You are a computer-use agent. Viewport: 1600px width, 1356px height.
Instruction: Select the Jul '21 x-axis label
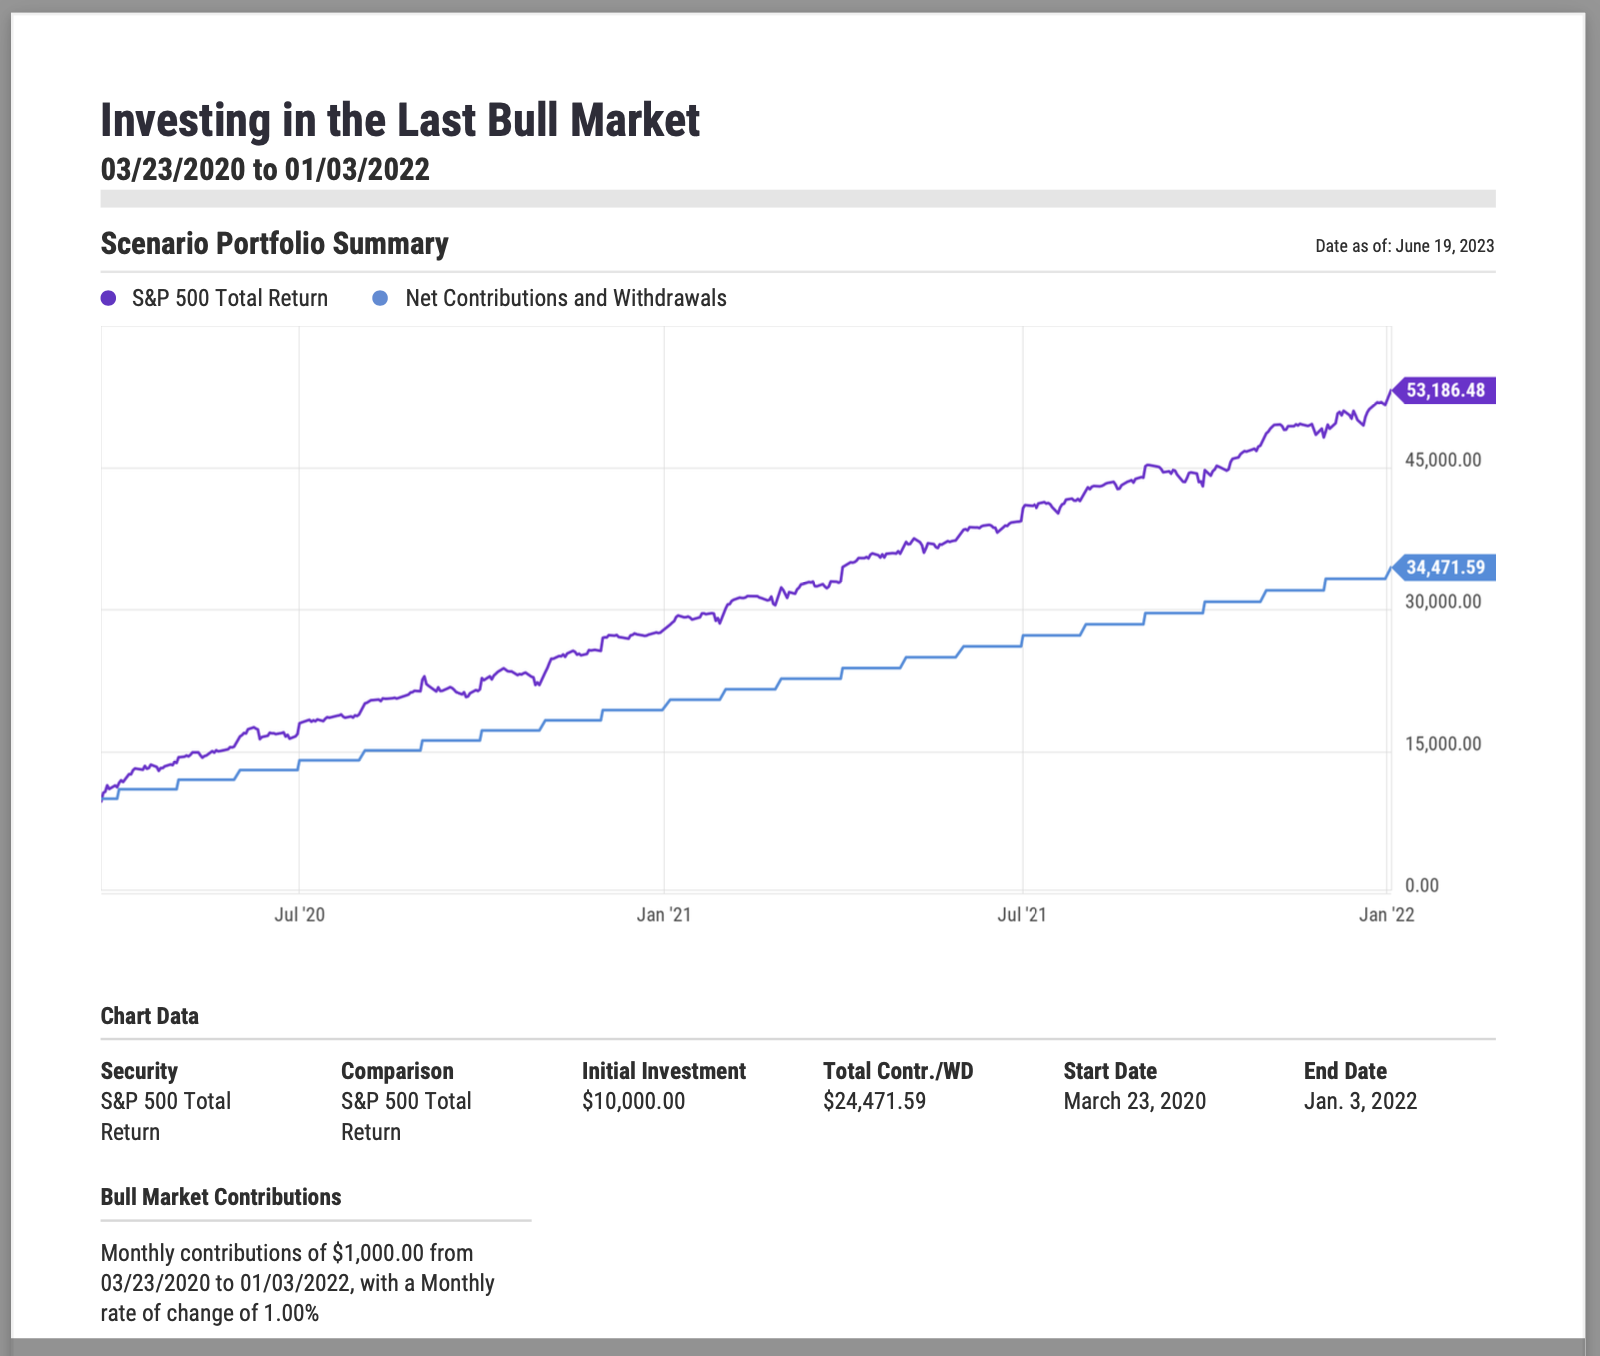[1022, 915]
